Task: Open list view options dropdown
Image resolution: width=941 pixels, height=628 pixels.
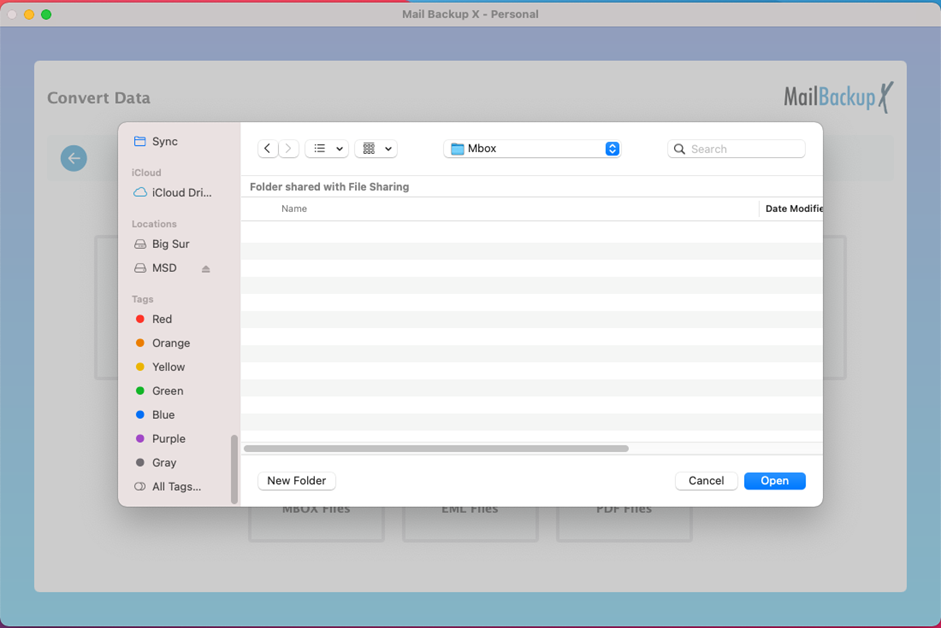Action: click(327, 148)
